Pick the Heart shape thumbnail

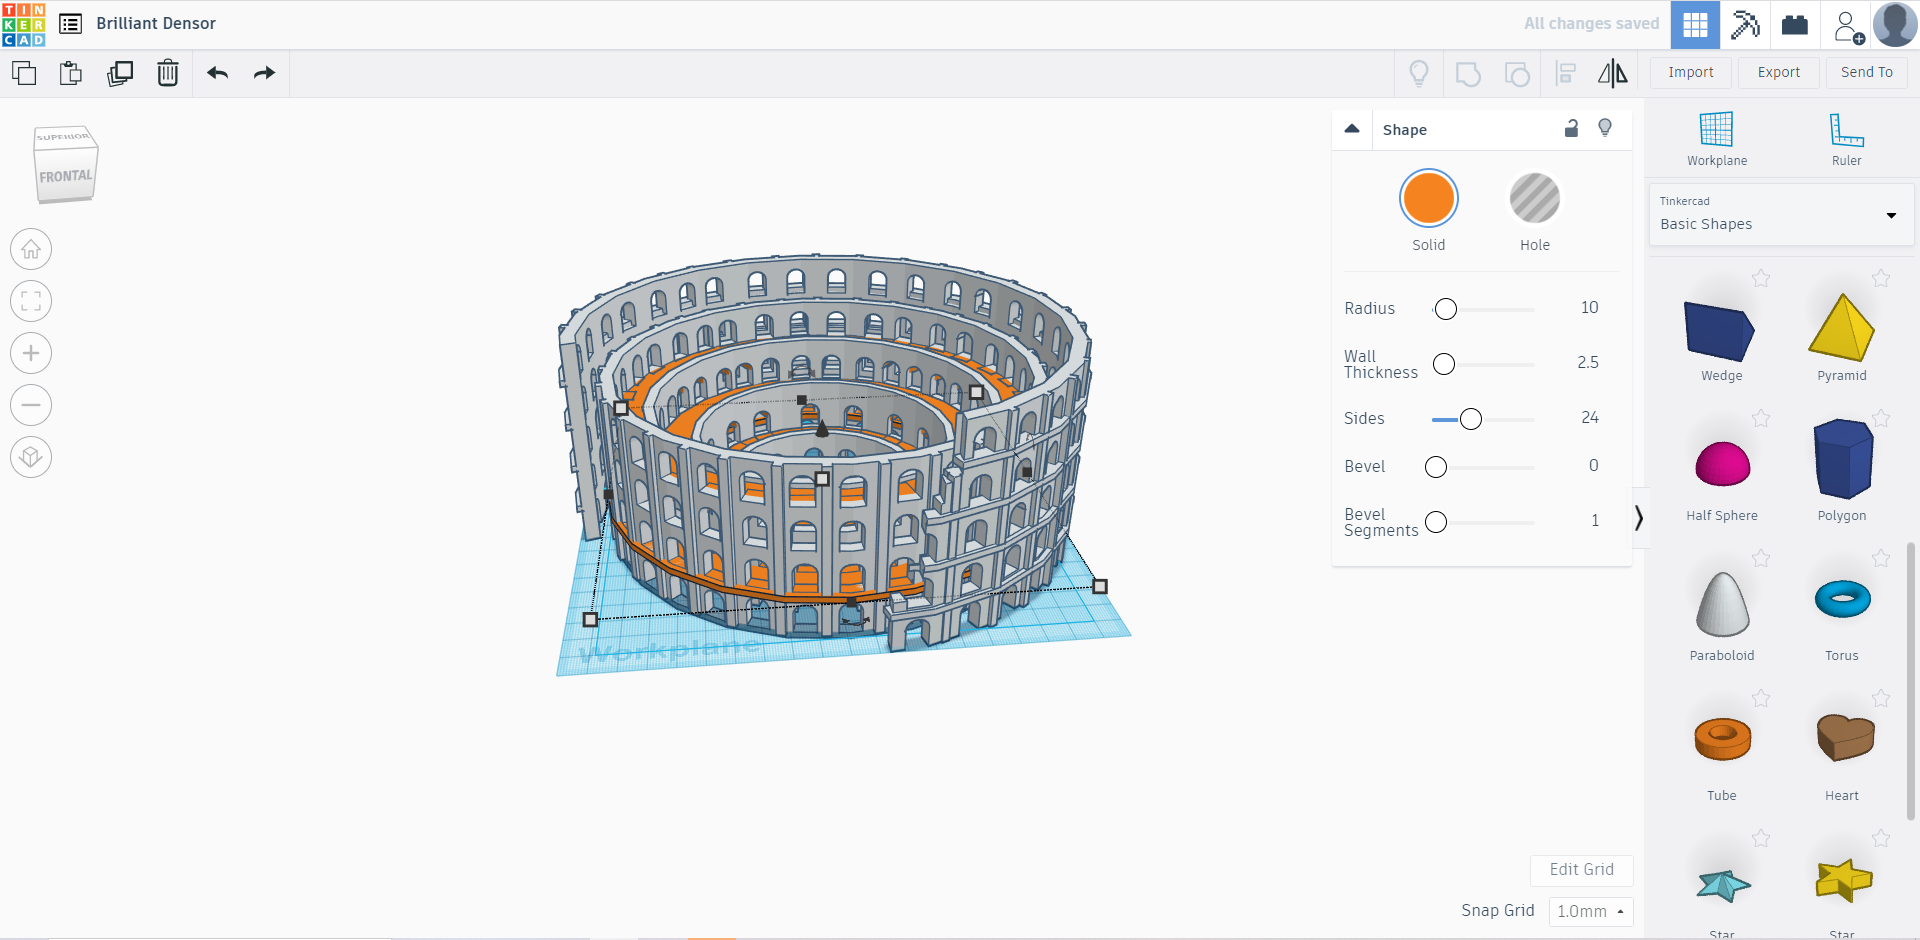(x=1844, y=737)
